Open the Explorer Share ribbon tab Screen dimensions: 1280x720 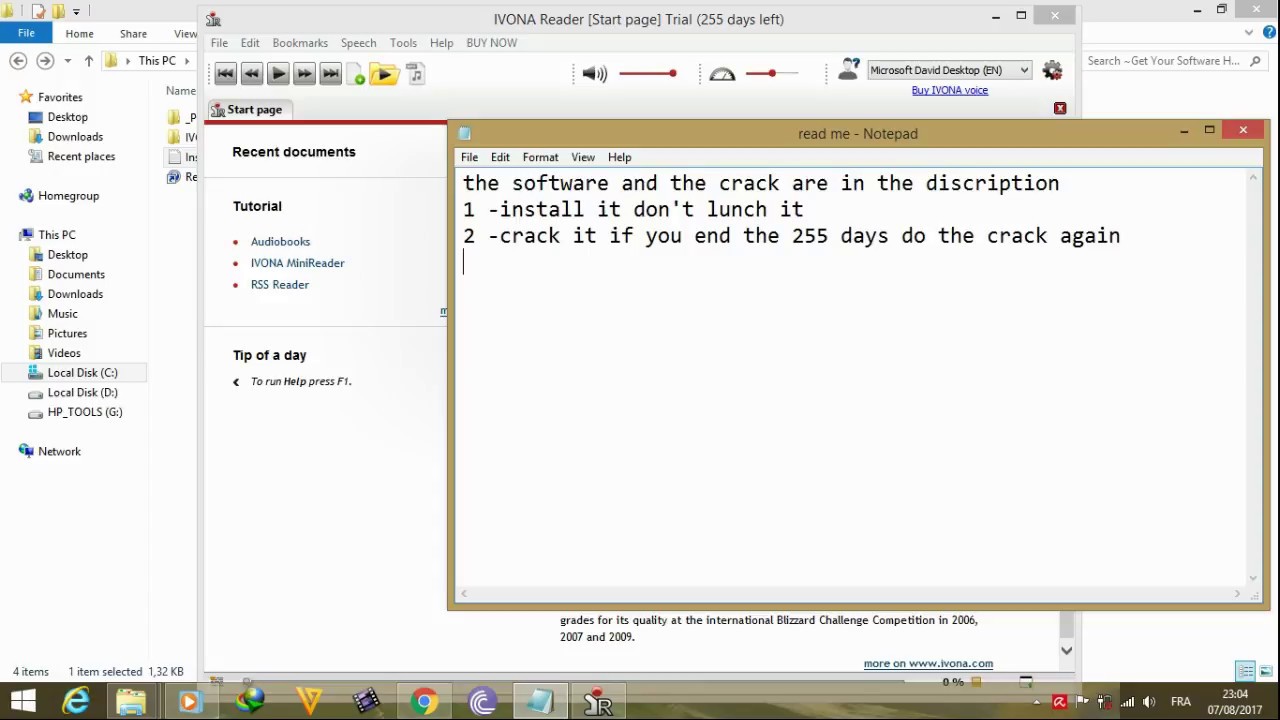click(133, 33)
